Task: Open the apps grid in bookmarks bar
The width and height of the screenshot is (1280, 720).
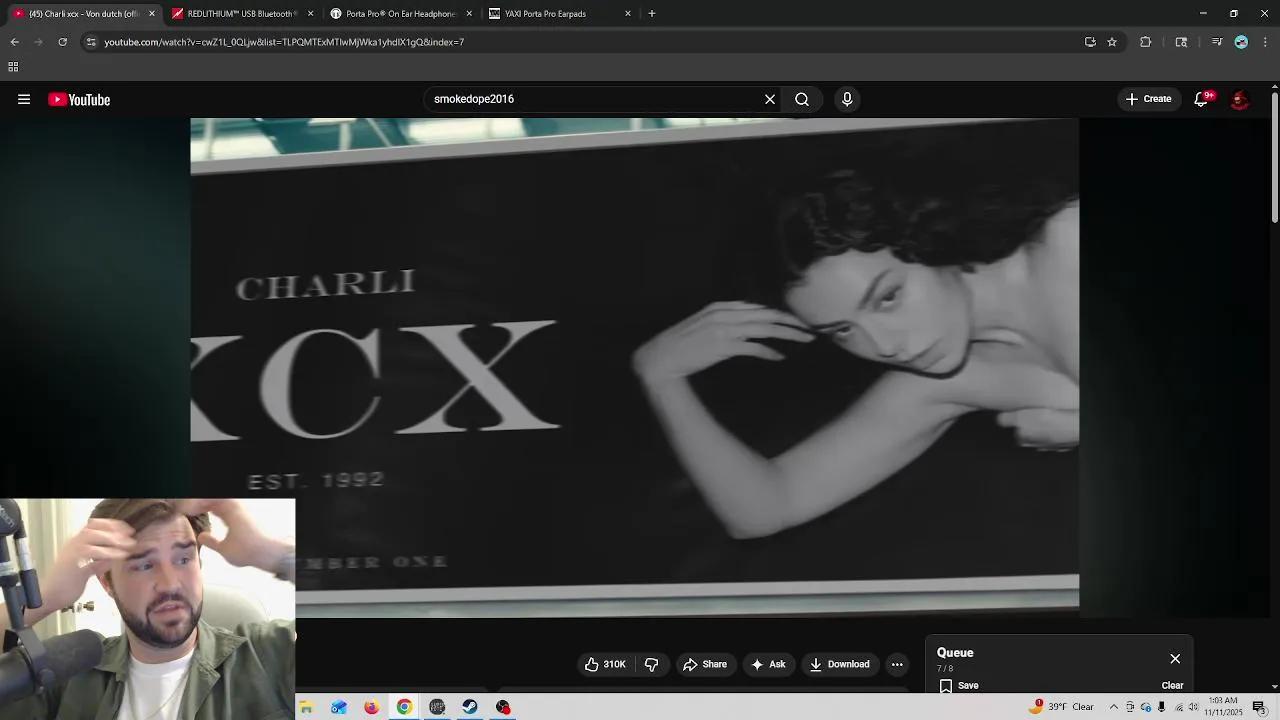Action: click(x=13, y=67)
